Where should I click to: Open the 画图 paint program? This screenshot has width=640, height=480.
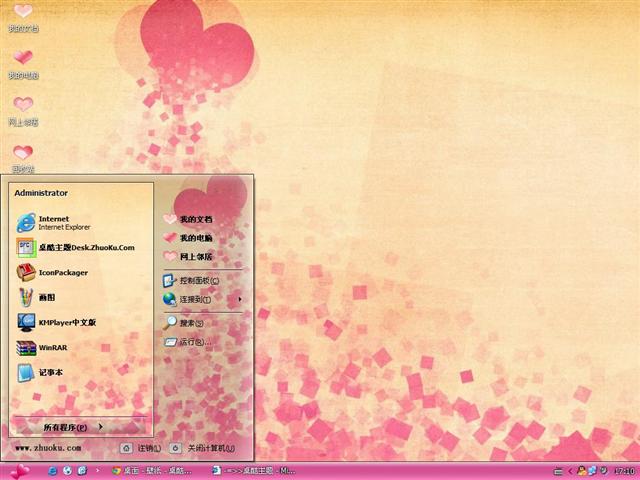coord(47,297)
